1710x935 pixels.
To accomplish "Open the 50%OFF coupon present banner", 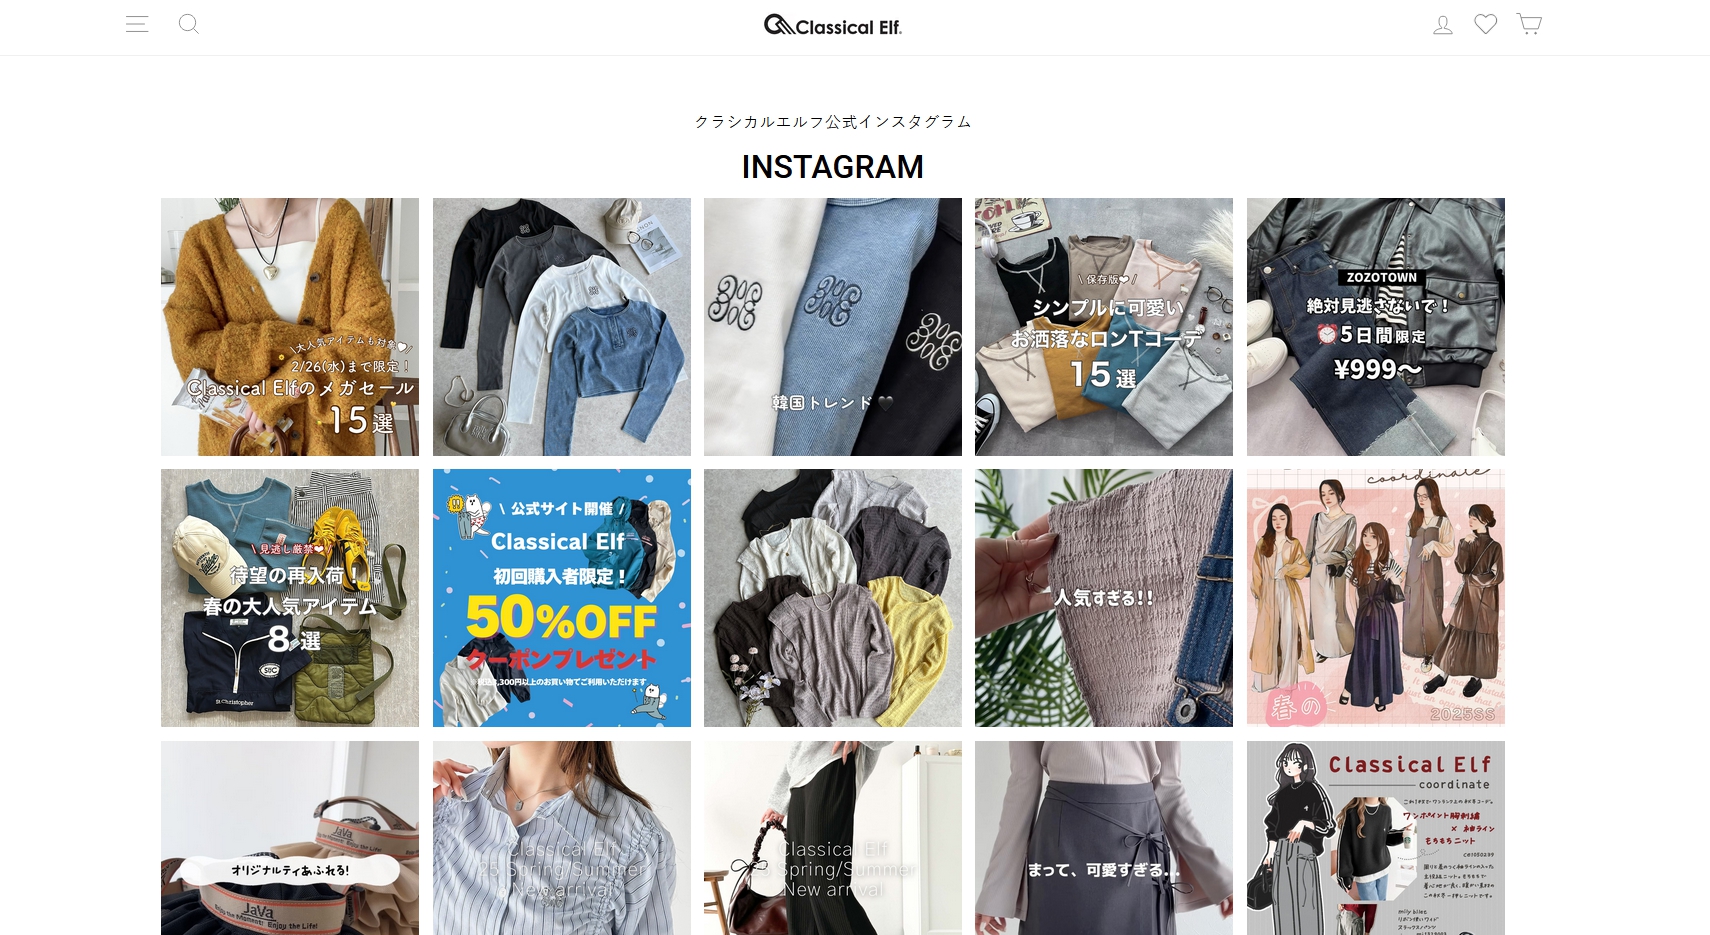I will pyautogui.click(x=562, y=598).
